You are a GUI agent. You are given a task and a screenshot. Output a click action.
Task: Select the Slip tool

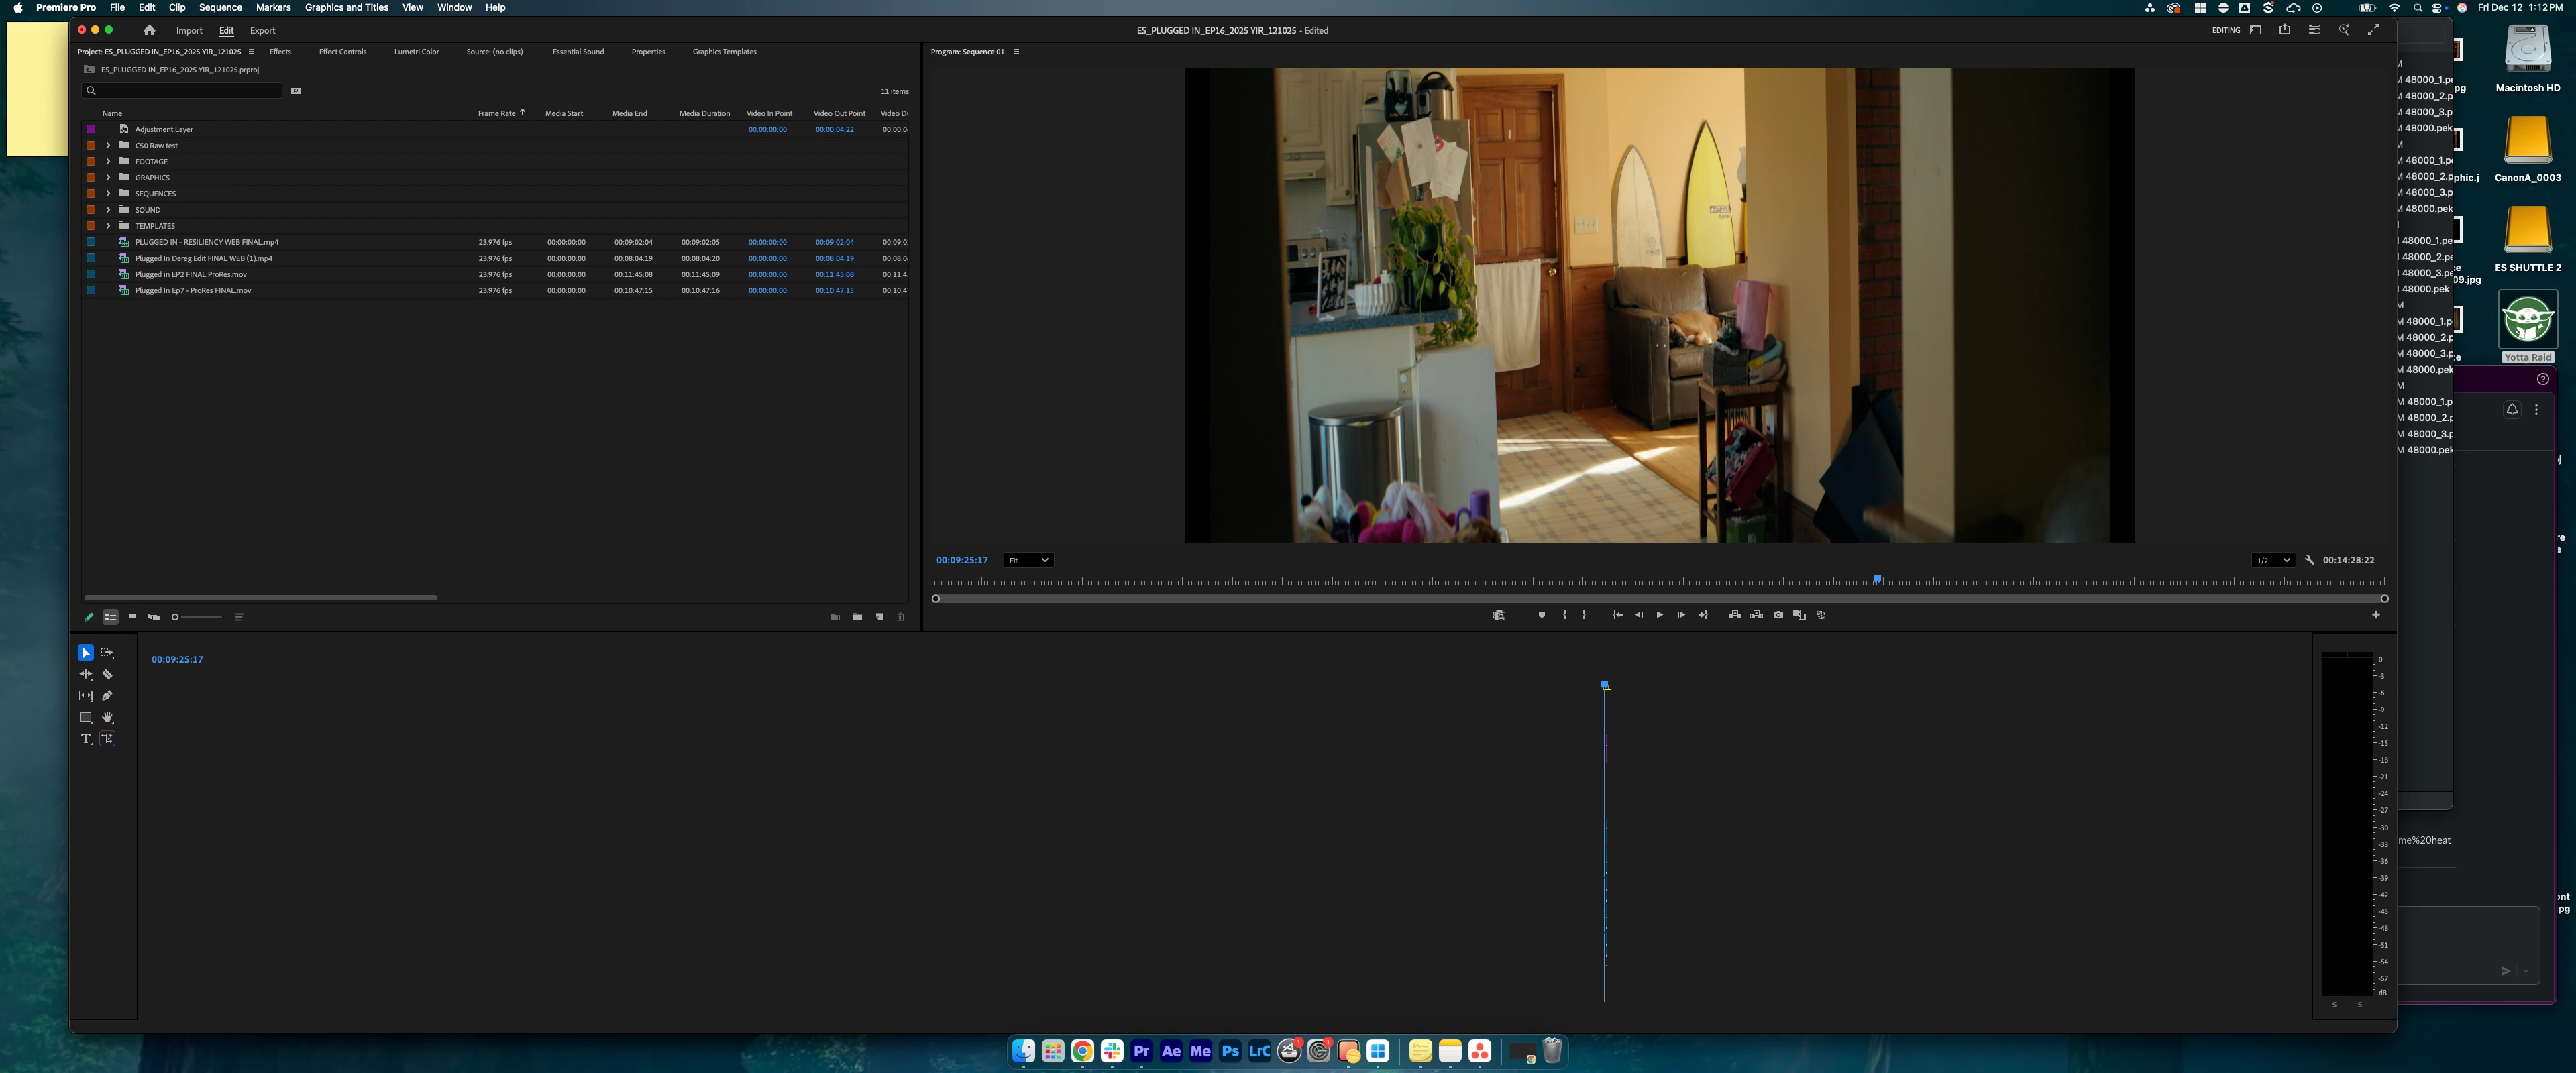tap(86, 696)
